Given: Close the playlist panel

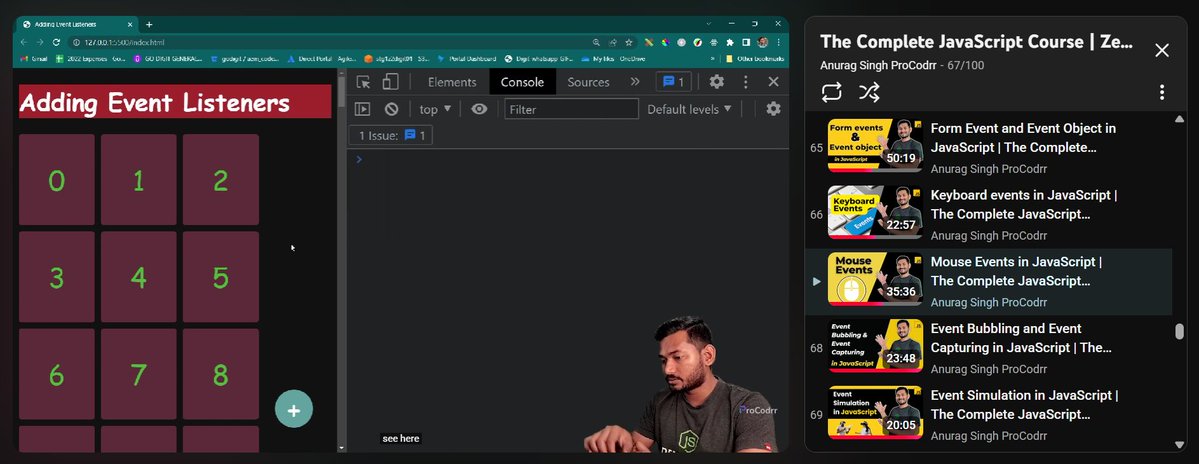Looking at the screenshot, I should point(1162,50).
